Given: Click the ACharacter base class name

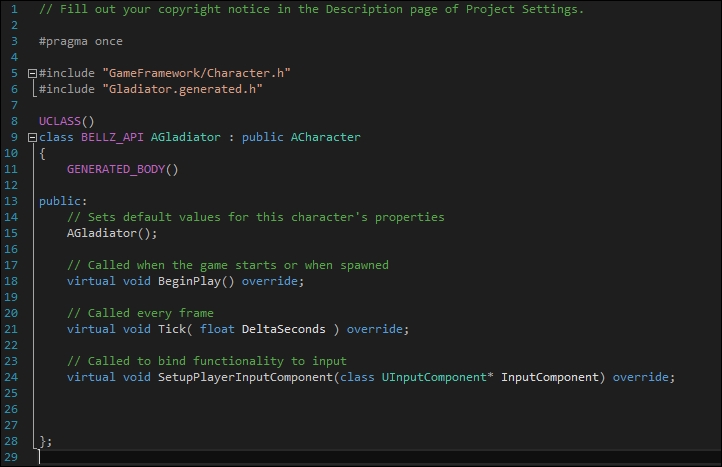Looking at the screenshot, I should (325, 137).
